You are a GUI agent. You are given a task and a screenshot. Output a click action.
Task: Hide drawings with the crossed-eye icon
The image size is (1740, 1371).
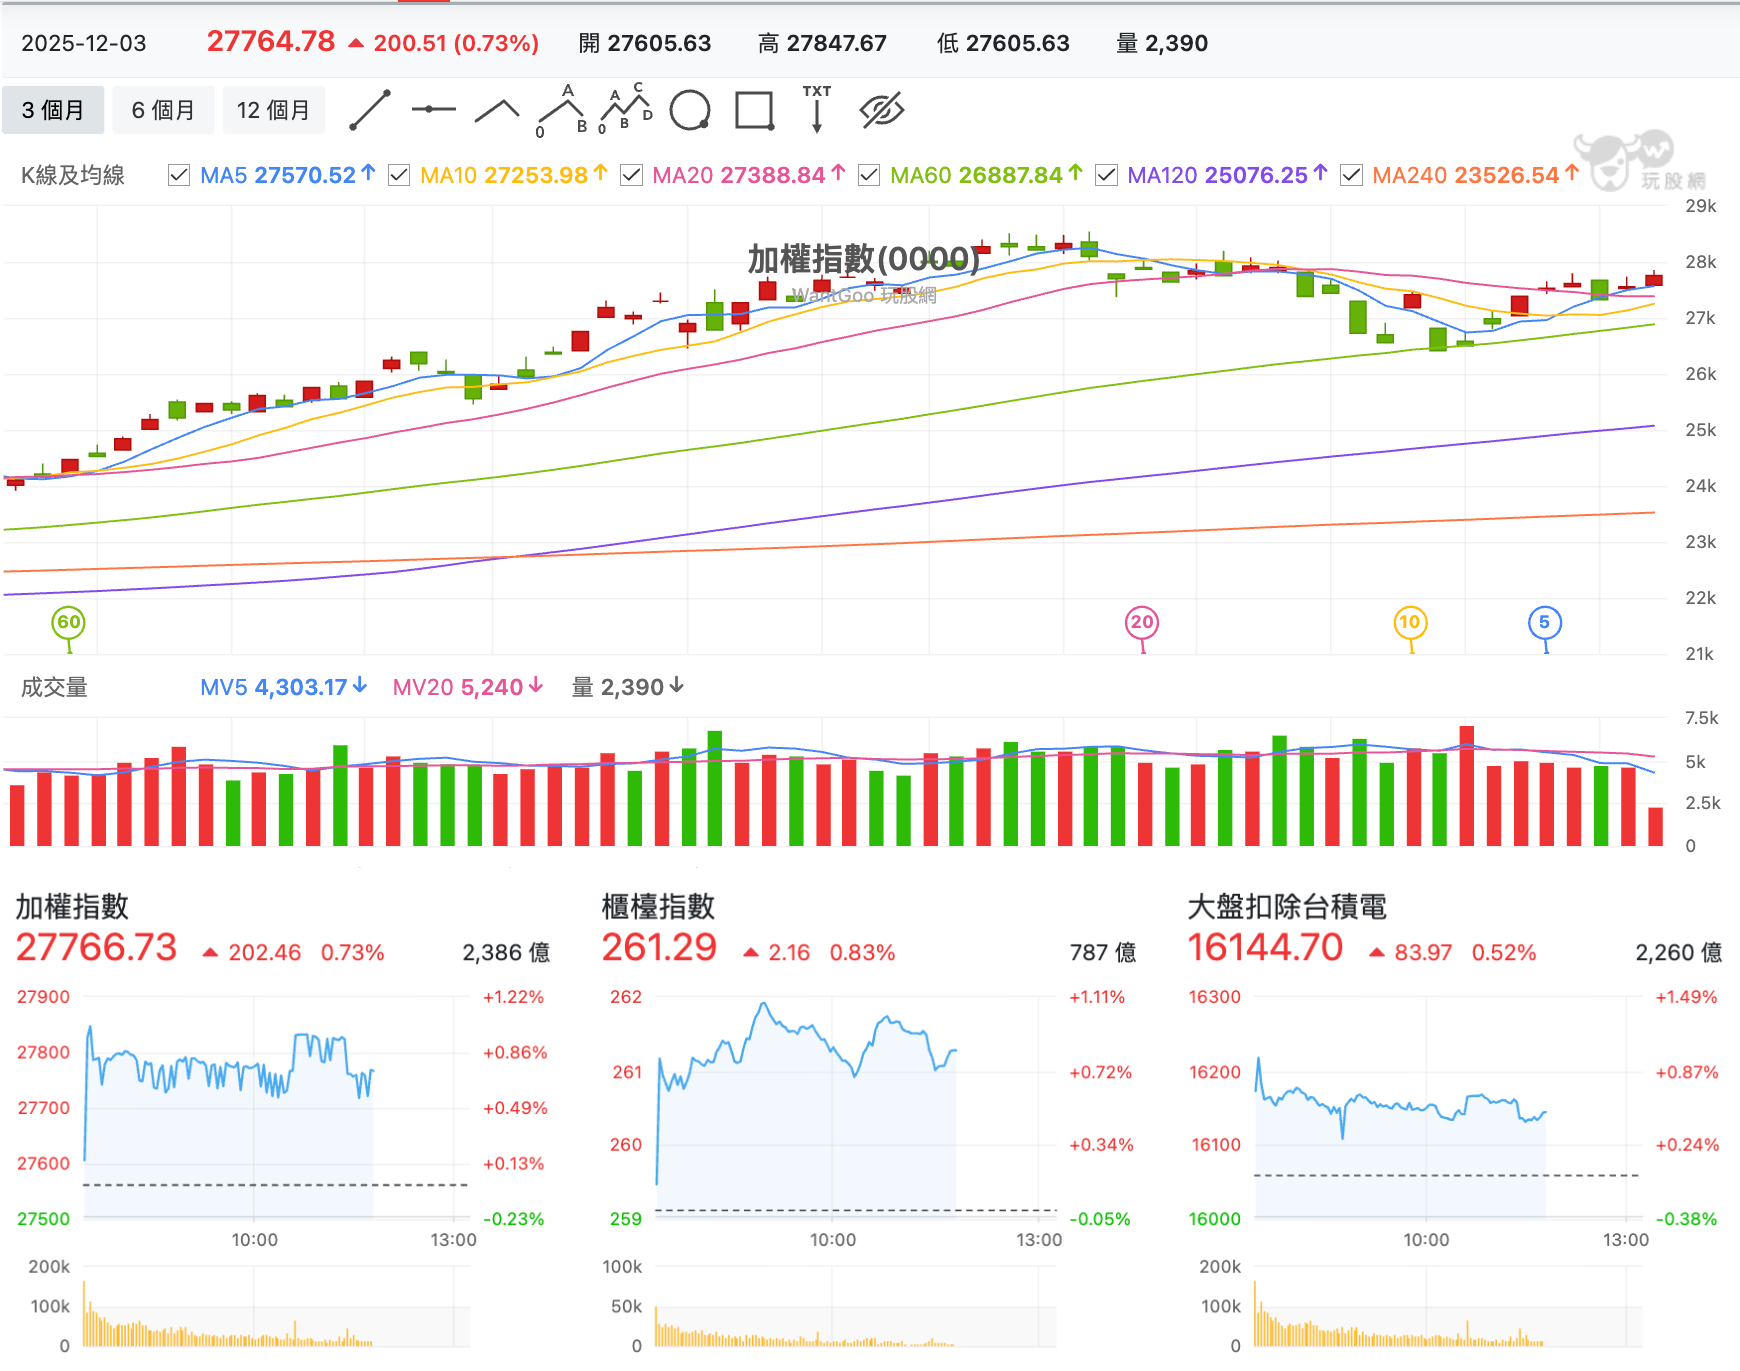[882, 110]
